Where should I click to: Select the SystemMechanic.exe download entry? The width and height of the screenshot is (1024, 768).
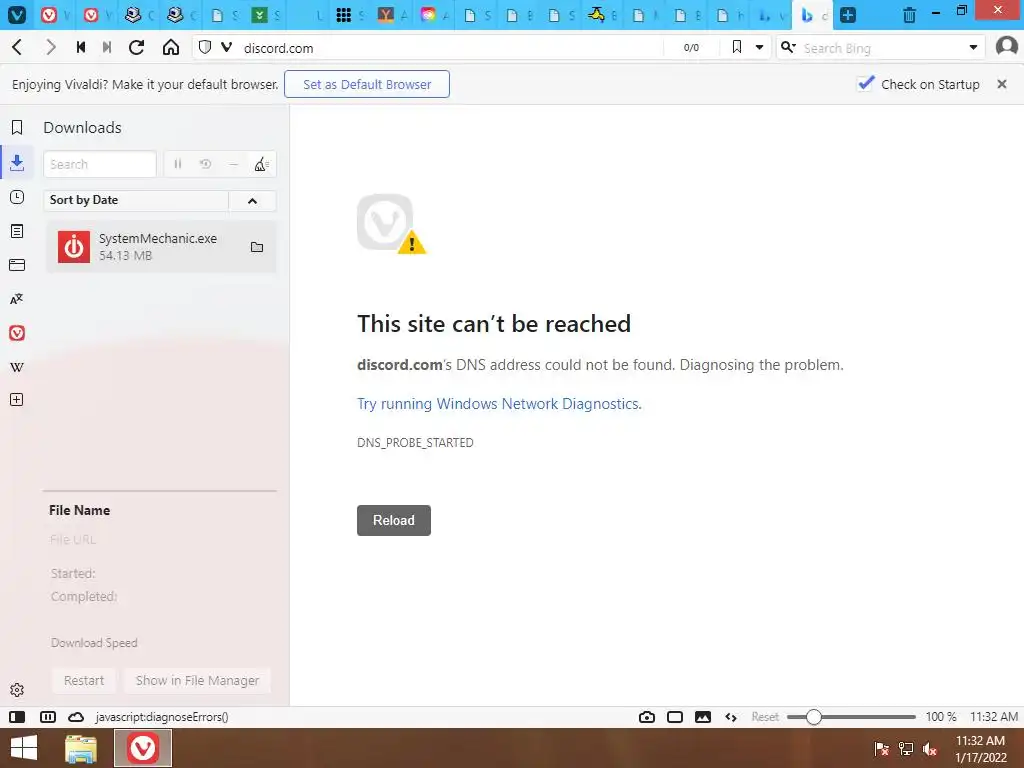[161, 247]
